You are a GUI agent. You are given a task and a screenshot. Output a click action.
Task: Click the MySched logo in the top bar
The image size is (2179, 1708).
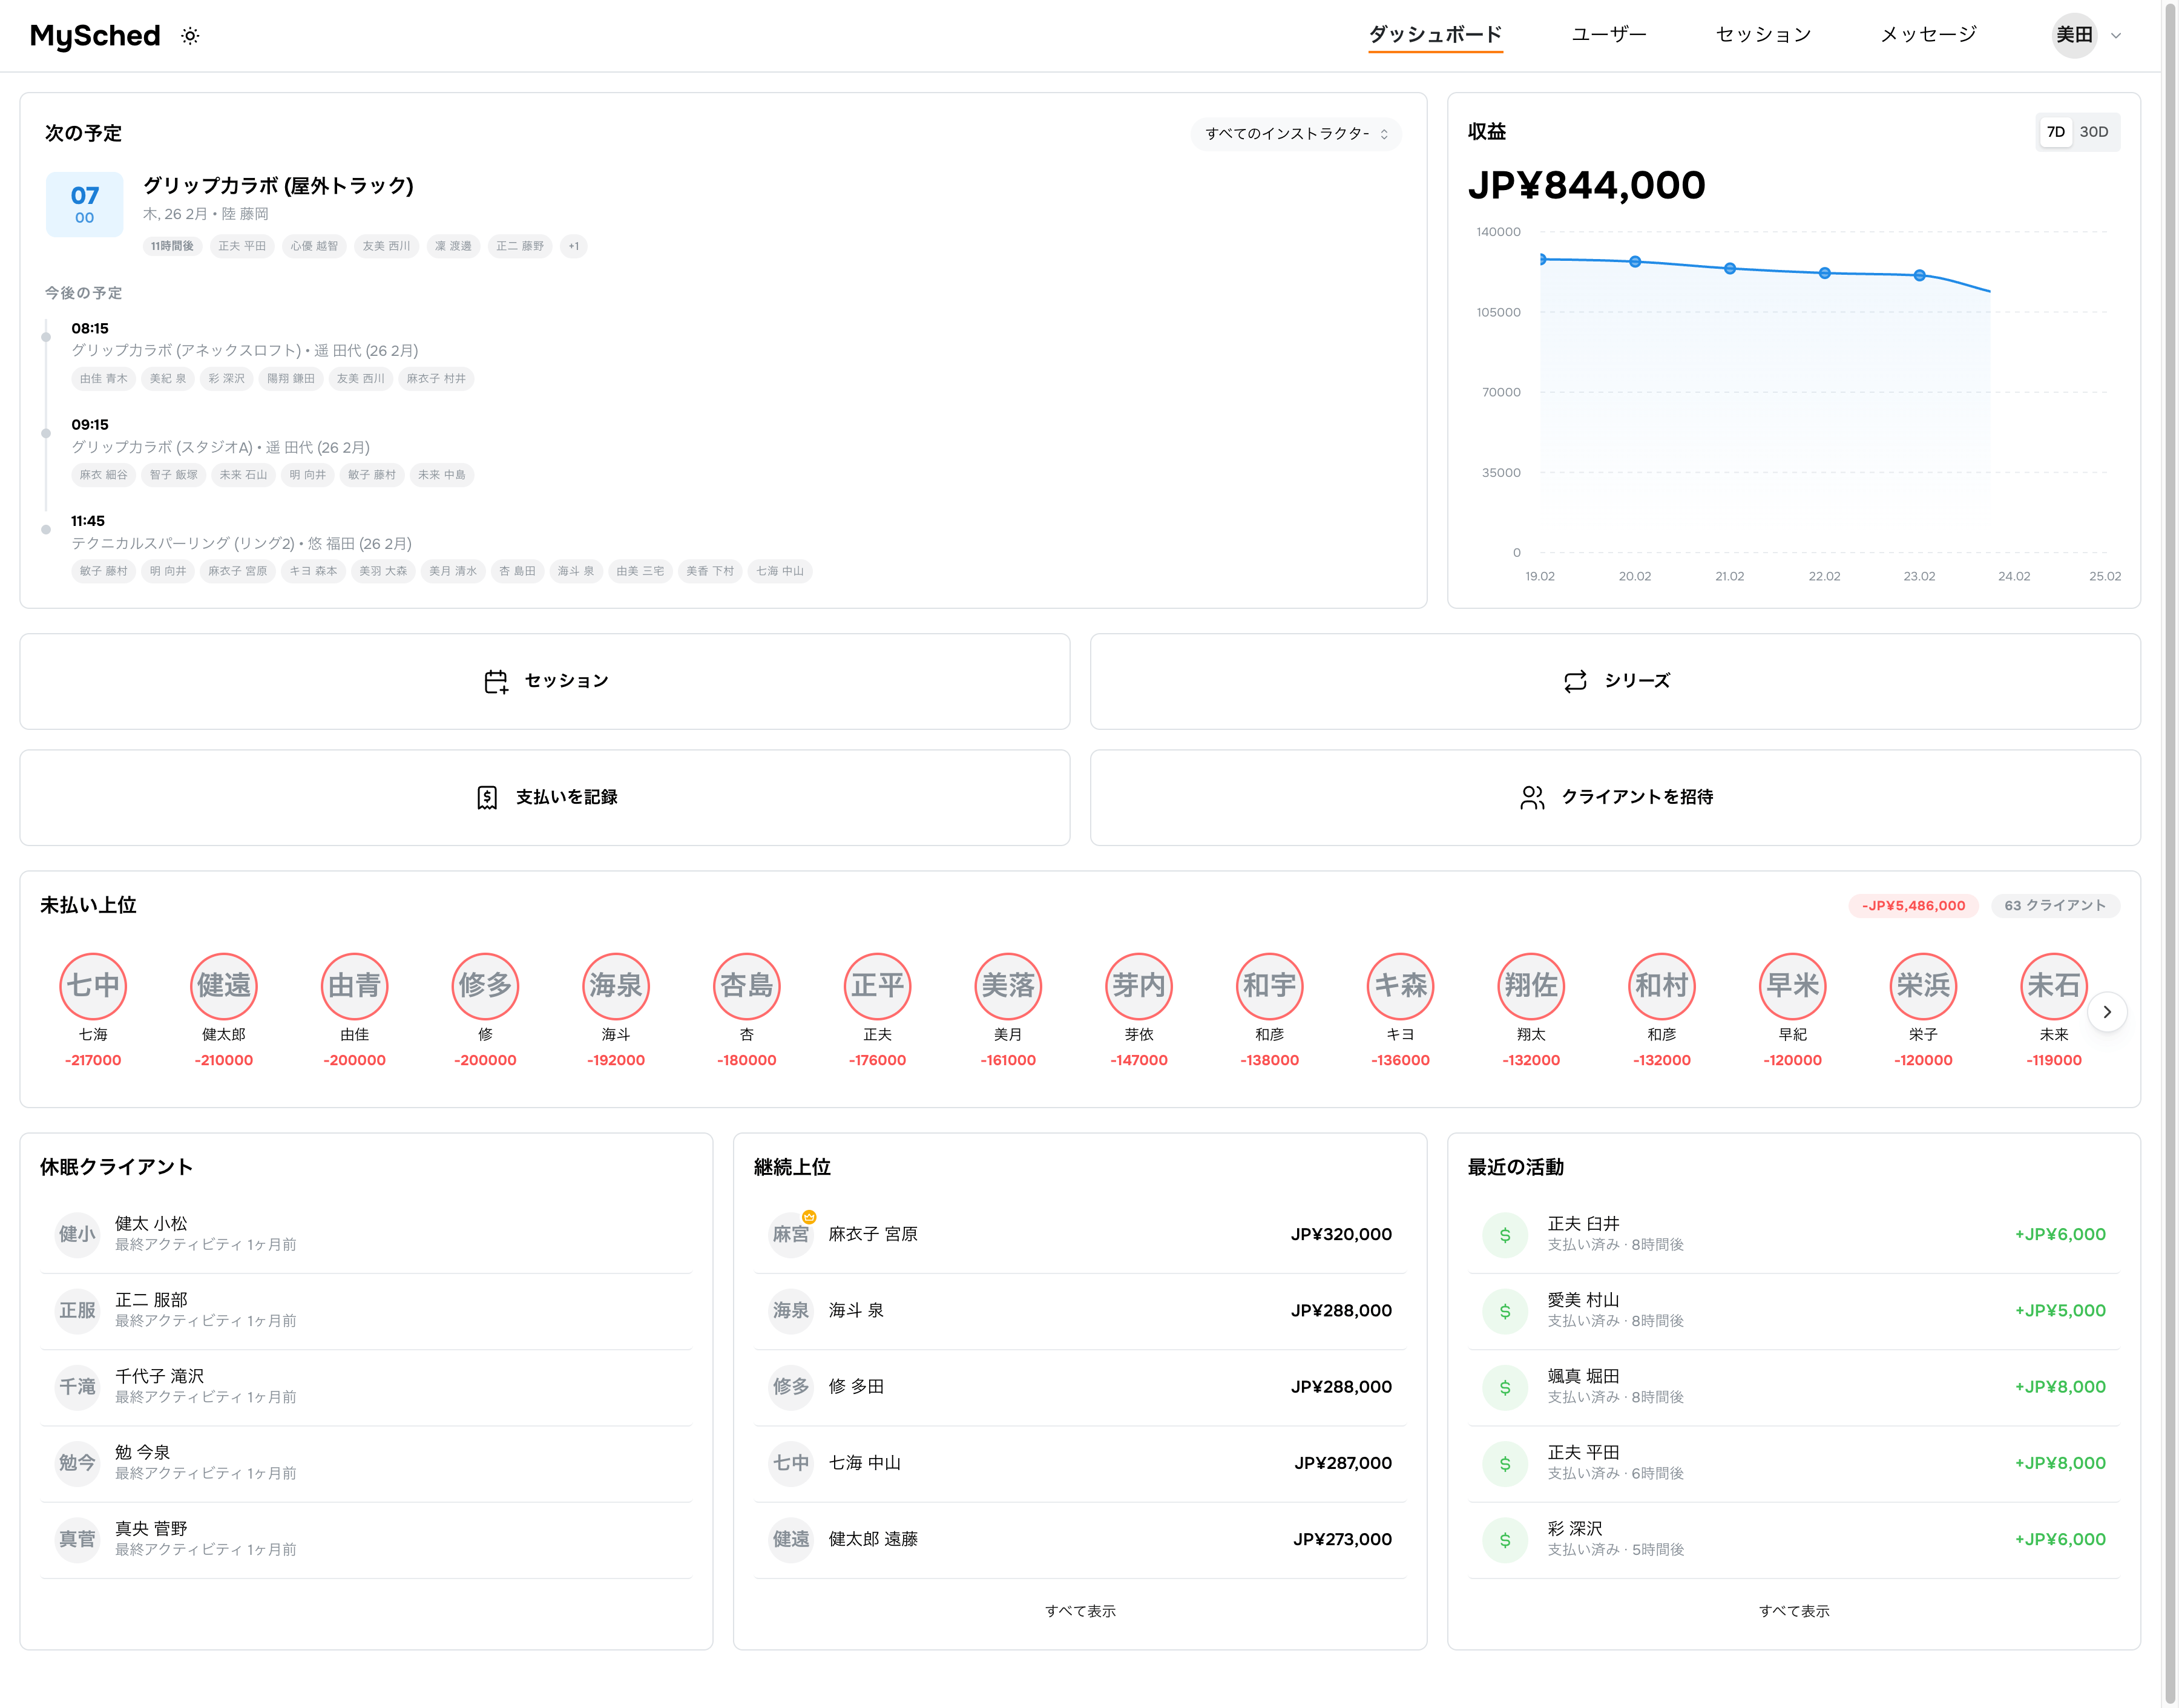95,35
